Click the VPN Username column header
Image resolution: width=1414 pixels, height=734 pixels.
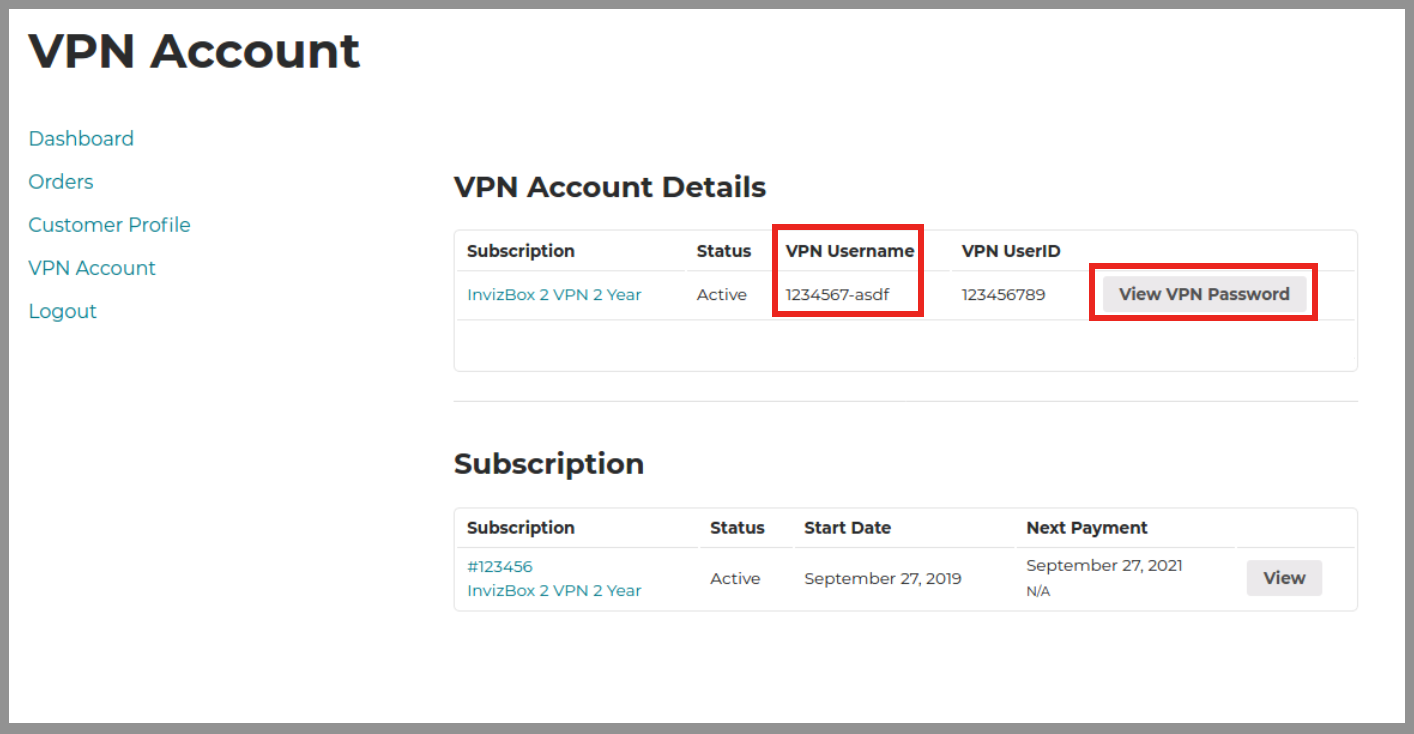click(x=850, y=251)
